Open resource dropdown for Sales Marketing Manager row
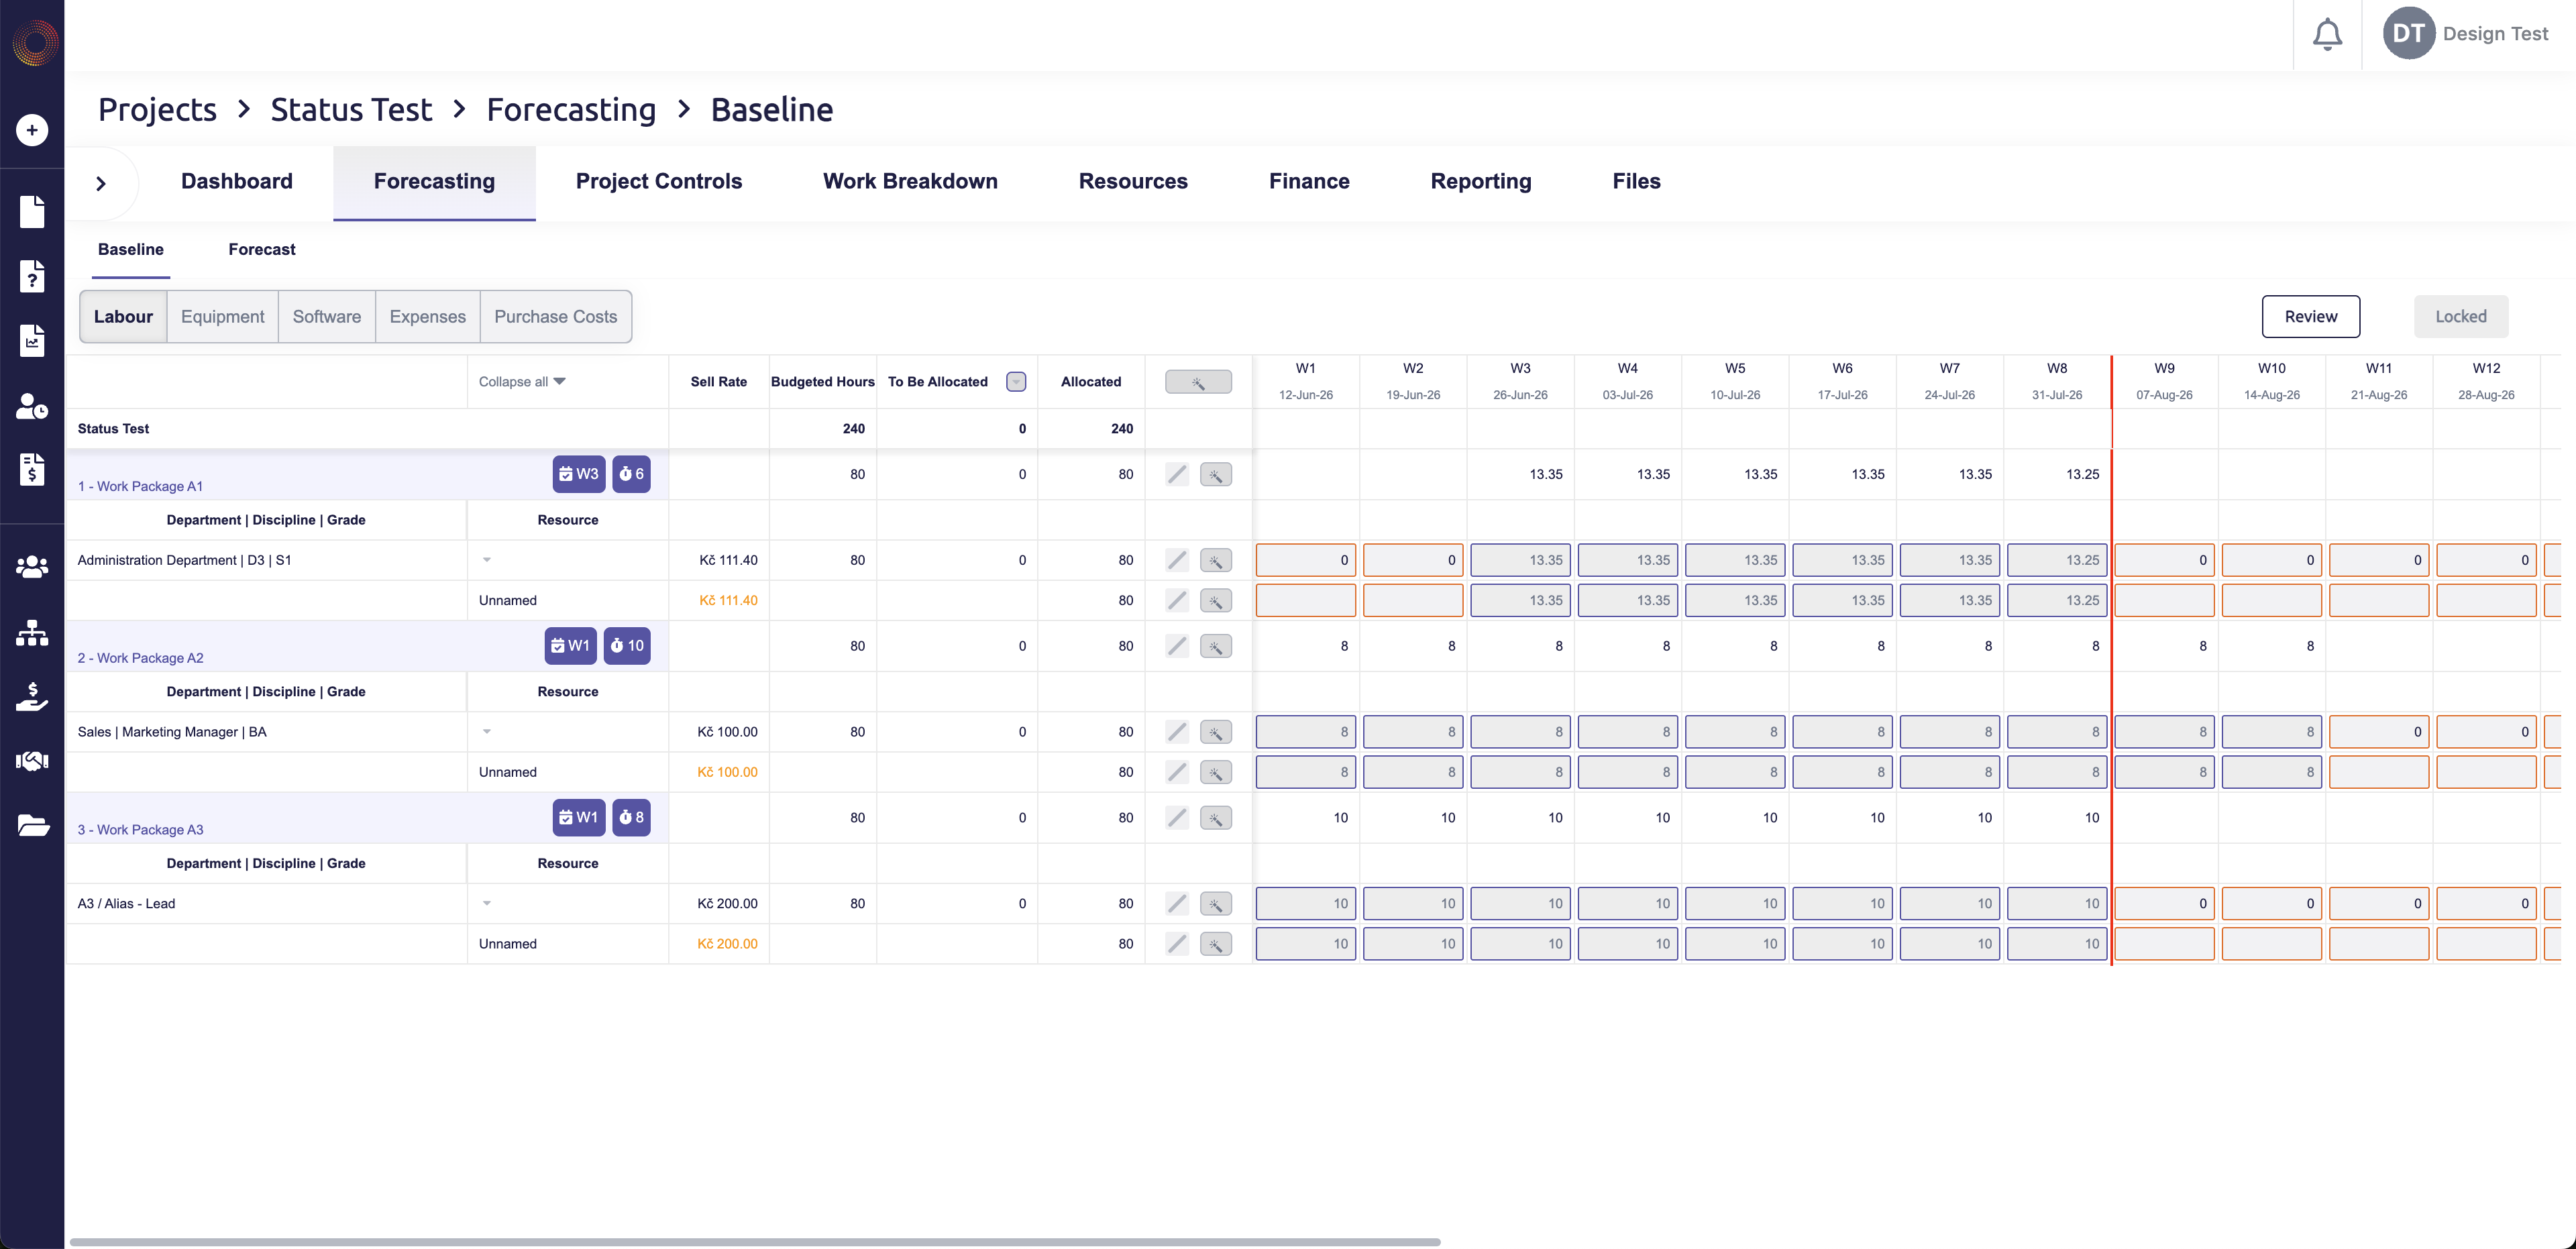The width and height of the screenshot is (2576, 1249). (x=487, y=732)
